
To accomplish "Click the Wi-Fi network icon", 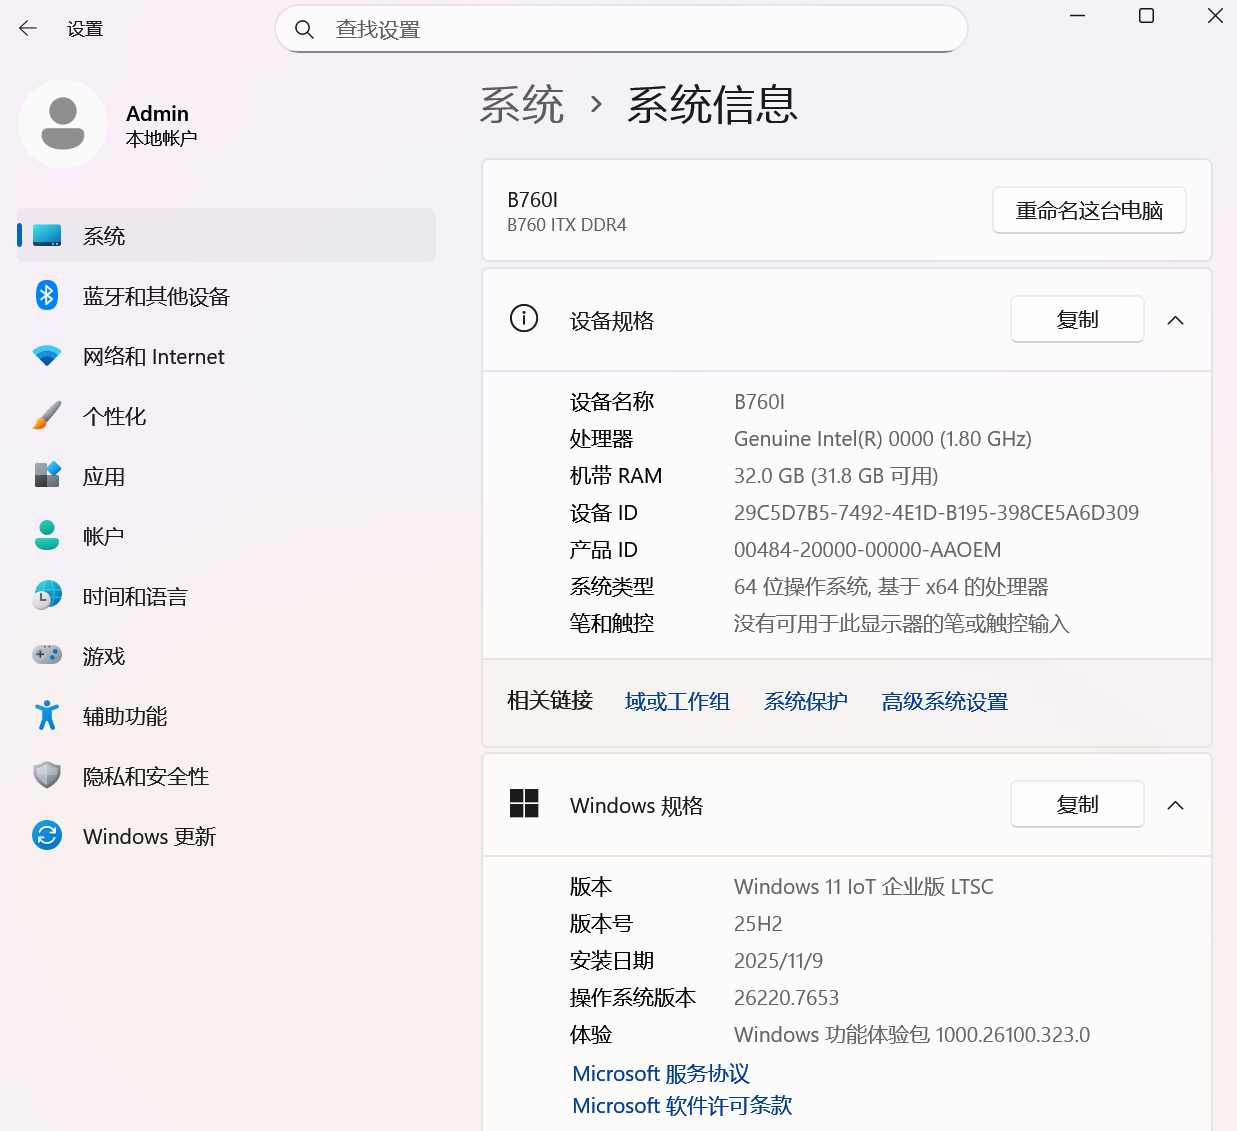I will coord(47,356).
